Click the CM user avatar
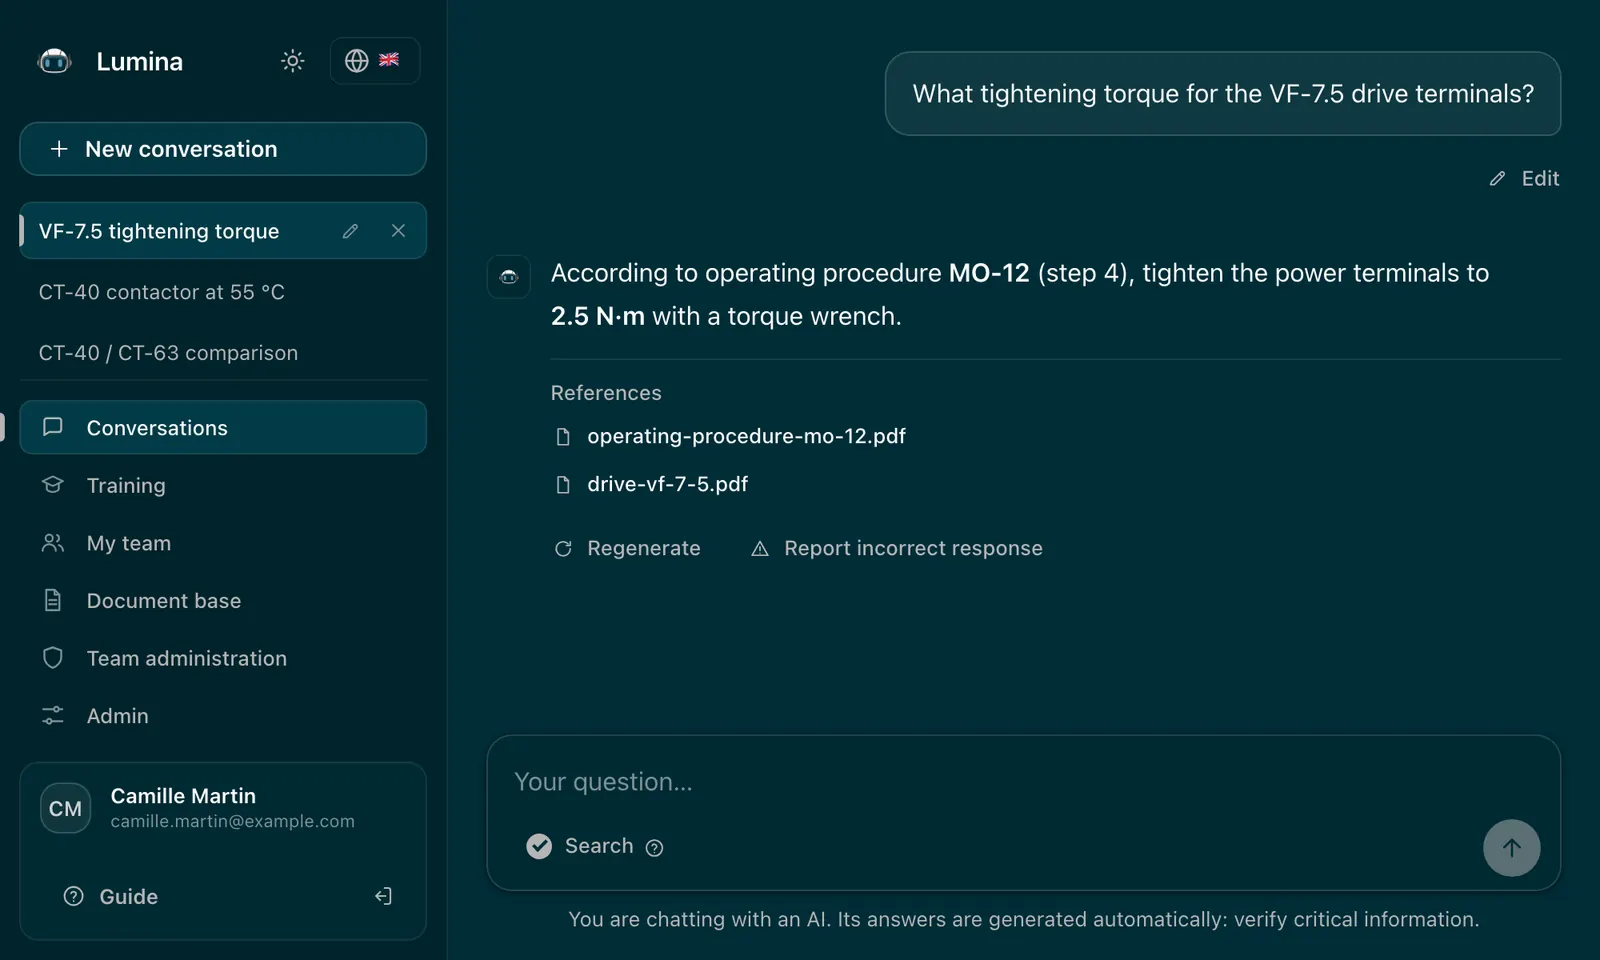This screenshot has width=1600, height=960. click(65, 808)
